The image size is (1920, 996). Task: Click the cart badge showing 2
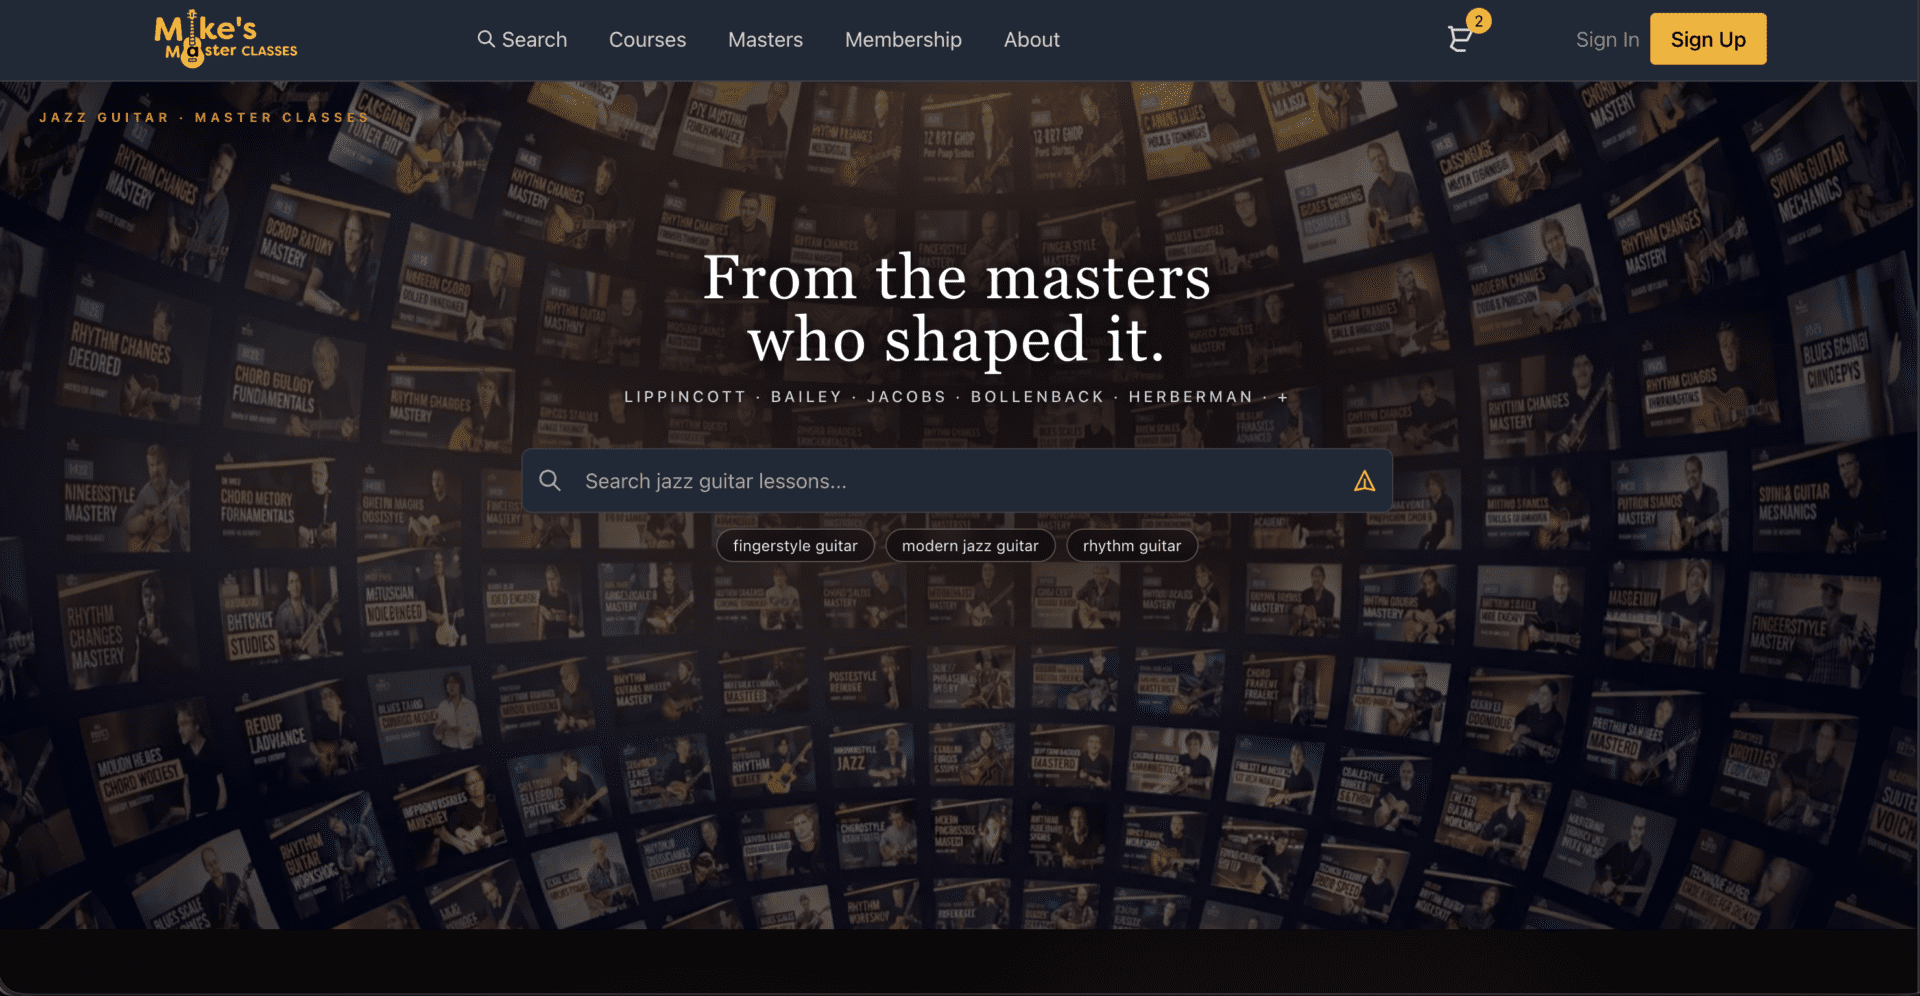[x=1479, y=21]
